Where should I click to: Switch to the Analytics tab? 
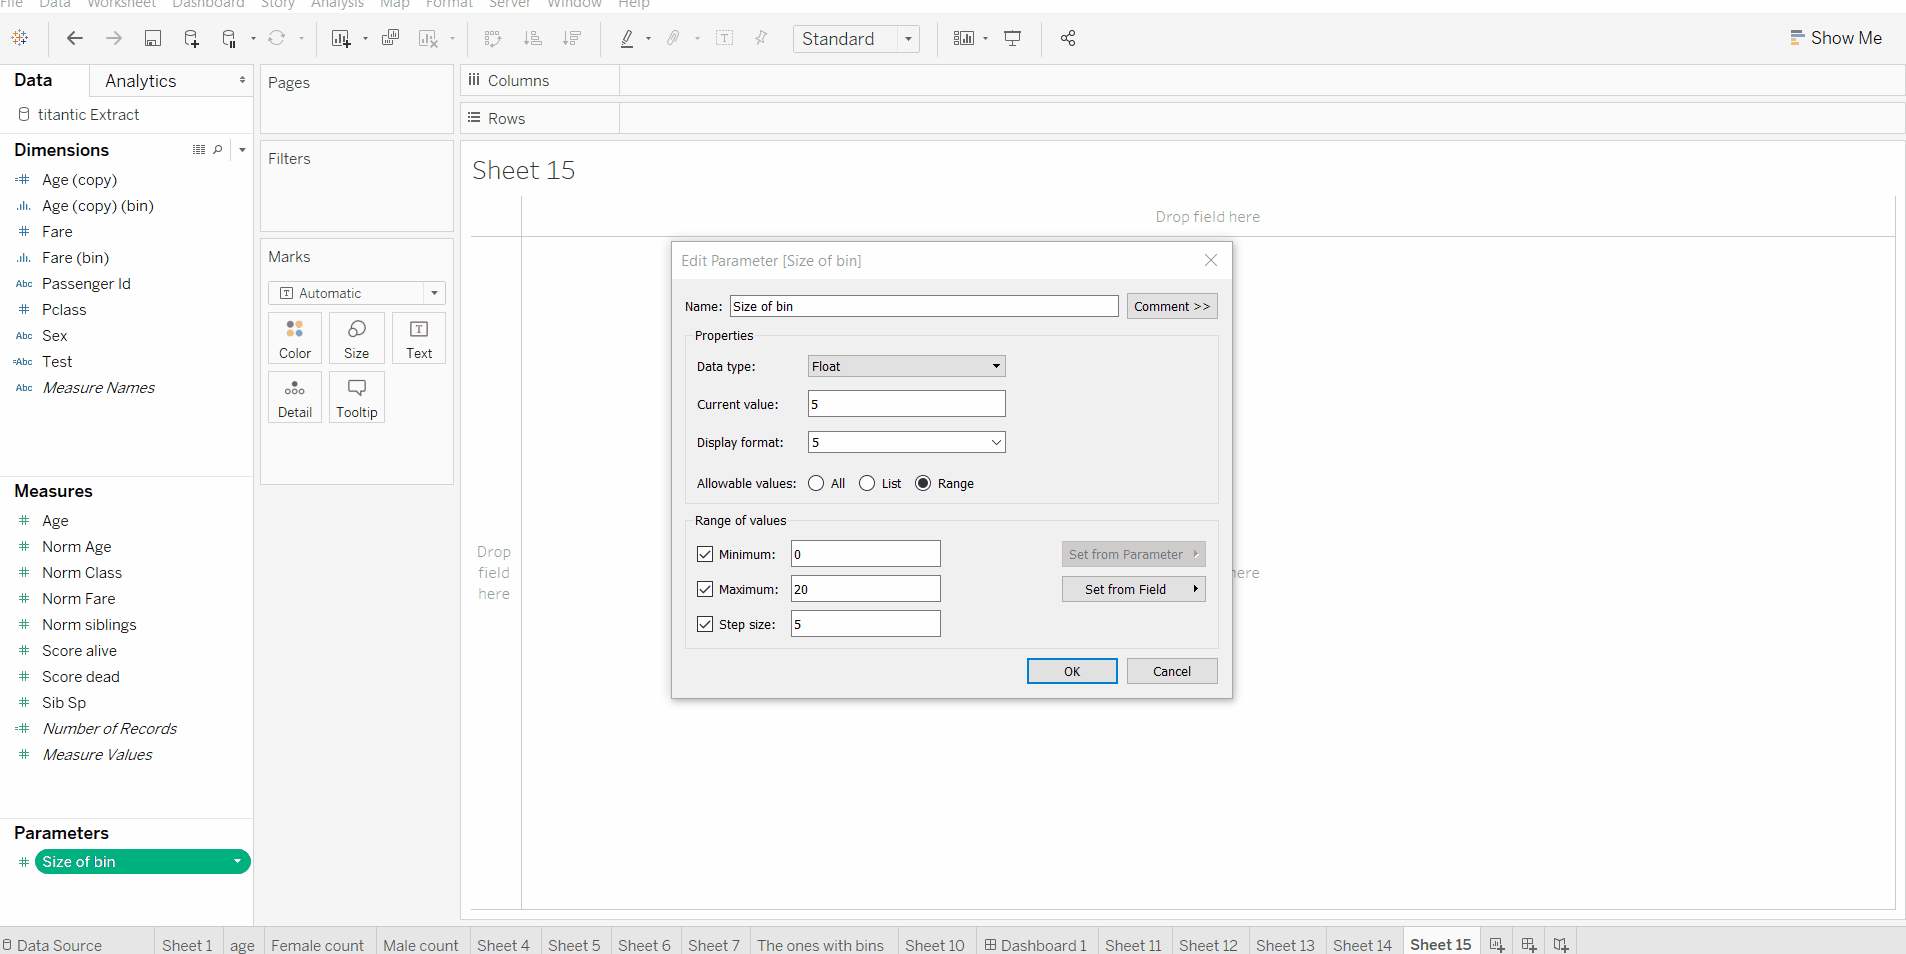[x=141, y=80]
